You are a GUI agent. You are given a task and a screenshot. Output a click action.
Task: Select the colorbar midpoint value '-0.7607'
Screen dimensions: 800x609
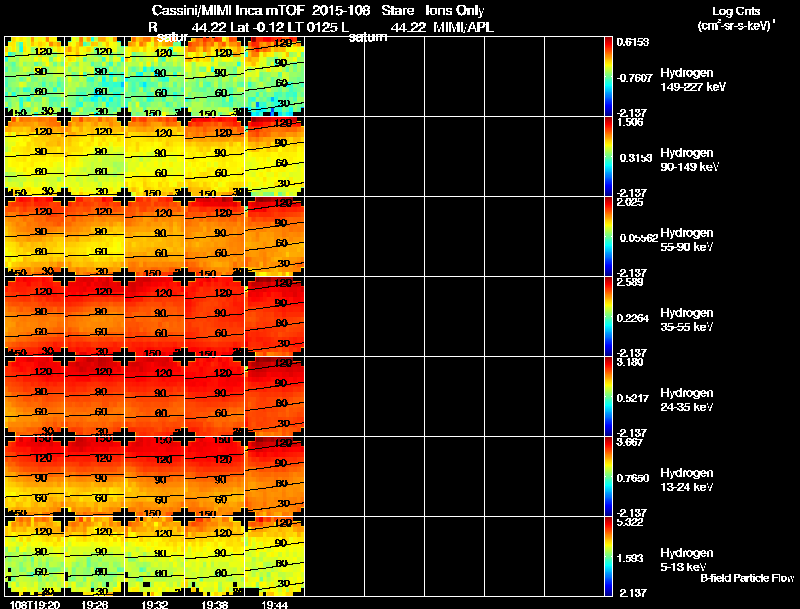[x=633, y=78]
